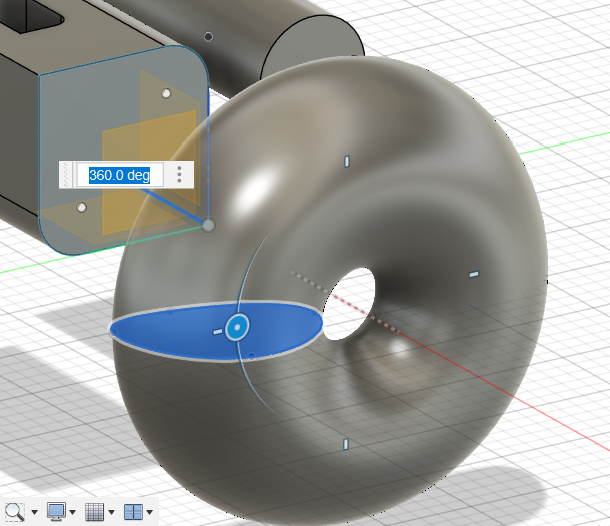Open the angle field's three-dot options menu
The height and width of the screenshot is (526, 610).
point(179,175)
